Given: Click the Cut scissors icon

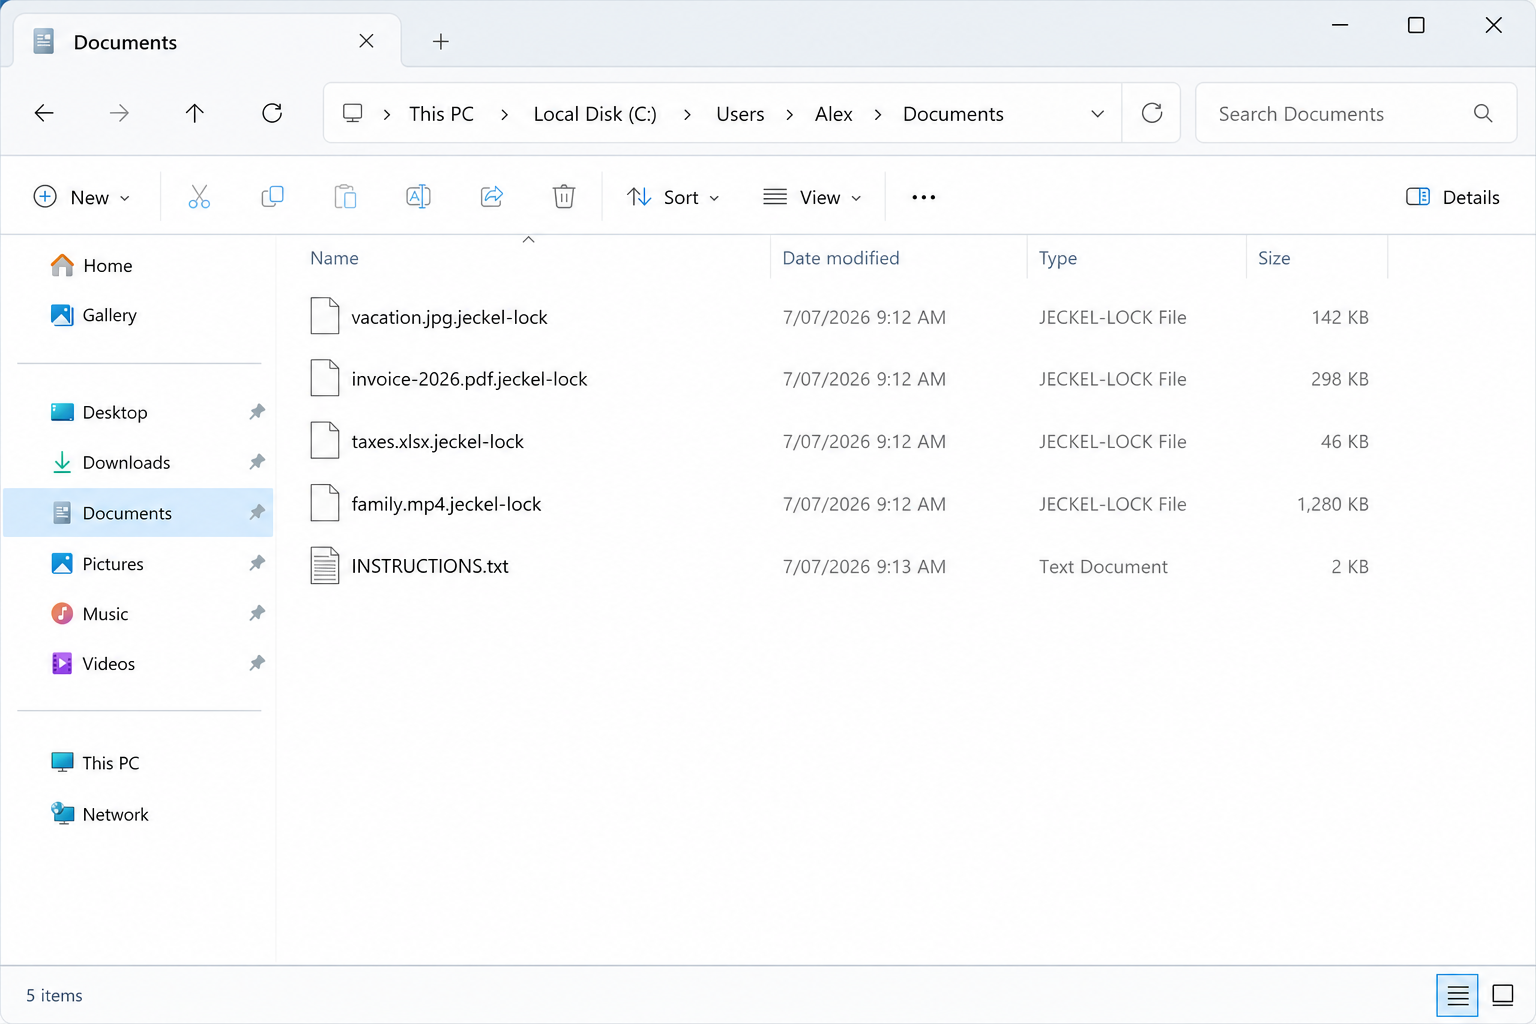Looking at the screenshot, I should (199, 197).
